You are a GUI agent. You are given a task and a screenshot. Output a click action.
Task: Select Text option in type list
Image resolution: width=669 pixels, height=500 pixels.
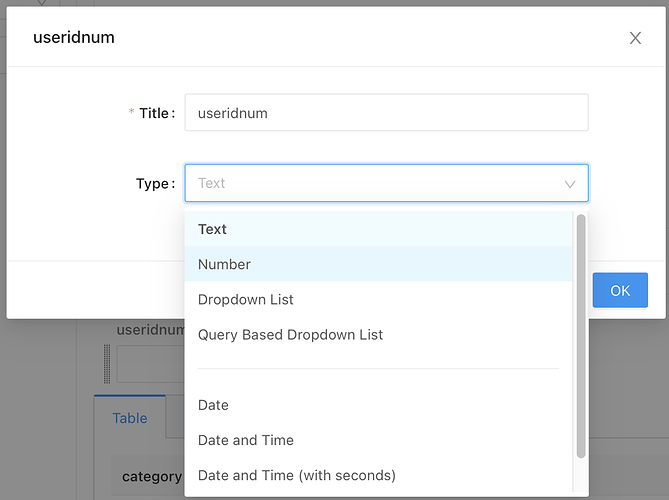(378, 229)
